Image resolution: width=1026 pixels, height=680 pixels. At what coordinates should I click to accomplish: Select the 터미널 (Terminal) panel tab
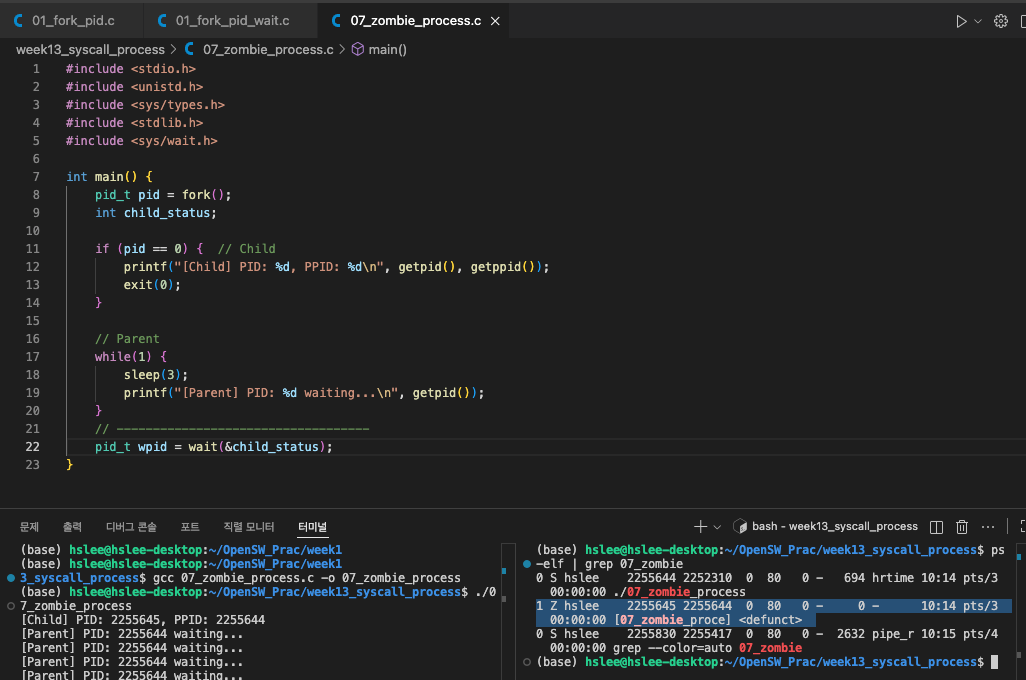[x=312, y=527]
